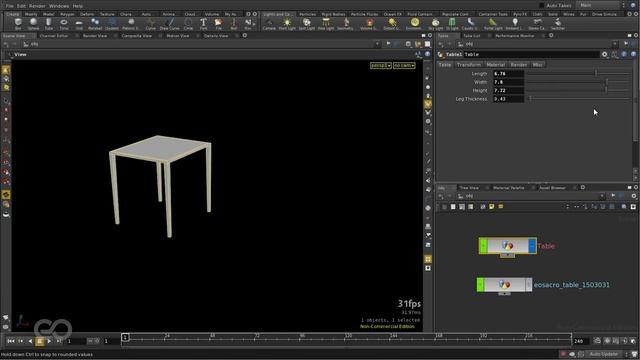Select the Switcher shelf tool

[558, 24]
